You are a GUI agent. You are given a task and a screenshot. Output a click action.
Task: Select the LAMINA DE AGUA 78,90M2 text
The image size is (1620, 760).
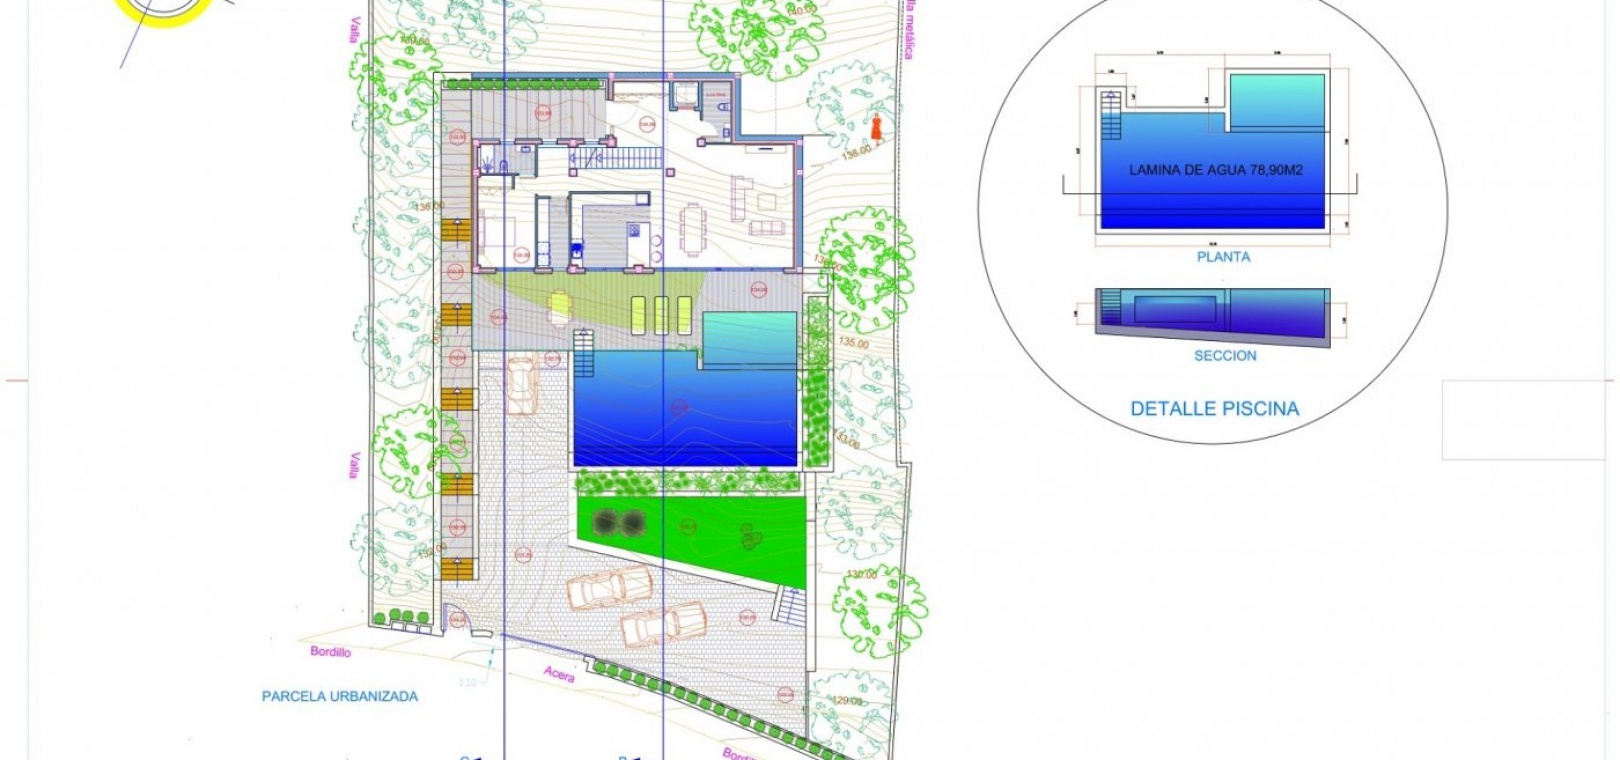point(1215,170)
